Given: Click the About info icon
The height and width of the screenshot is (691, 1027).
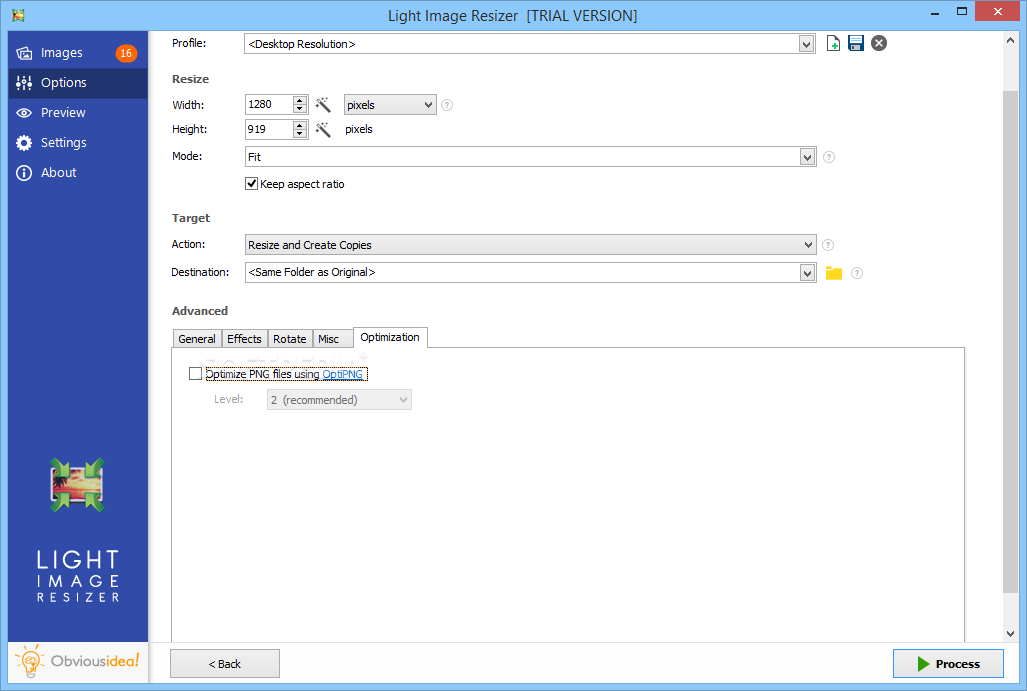Looking at the screenshot, I should [x=24, y=173].
